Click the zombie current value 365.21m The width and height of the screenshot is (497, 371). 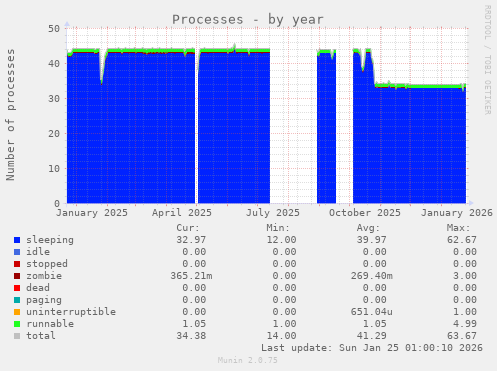(191, 276)
